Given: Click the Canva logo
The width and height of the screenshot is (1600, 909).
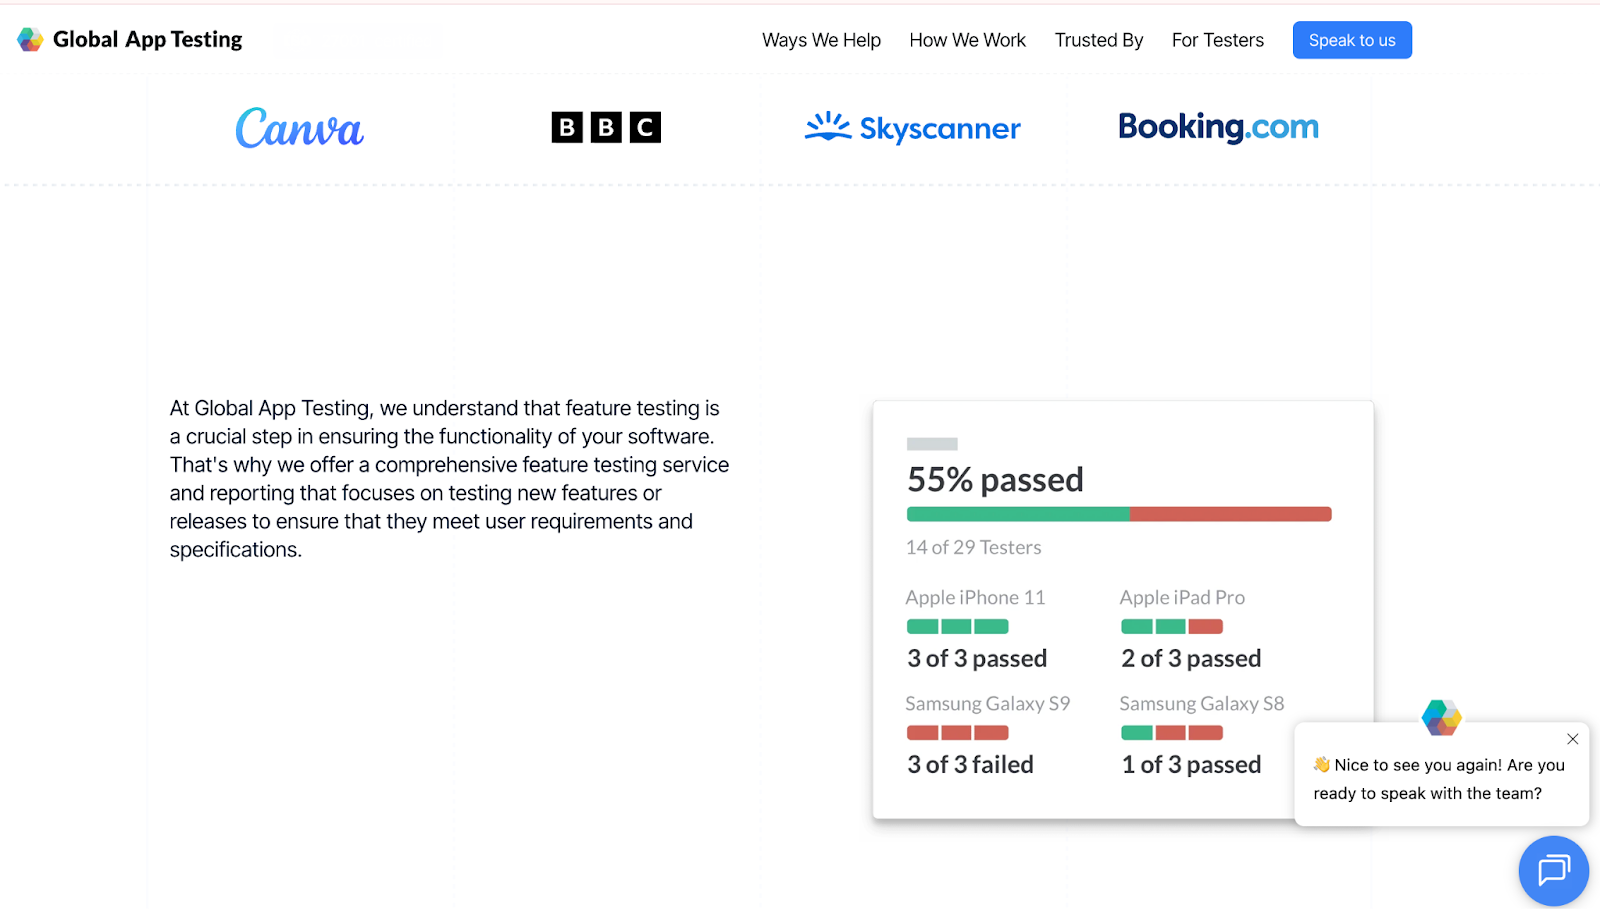Looking at the screenshot, I should click(299, 128).
